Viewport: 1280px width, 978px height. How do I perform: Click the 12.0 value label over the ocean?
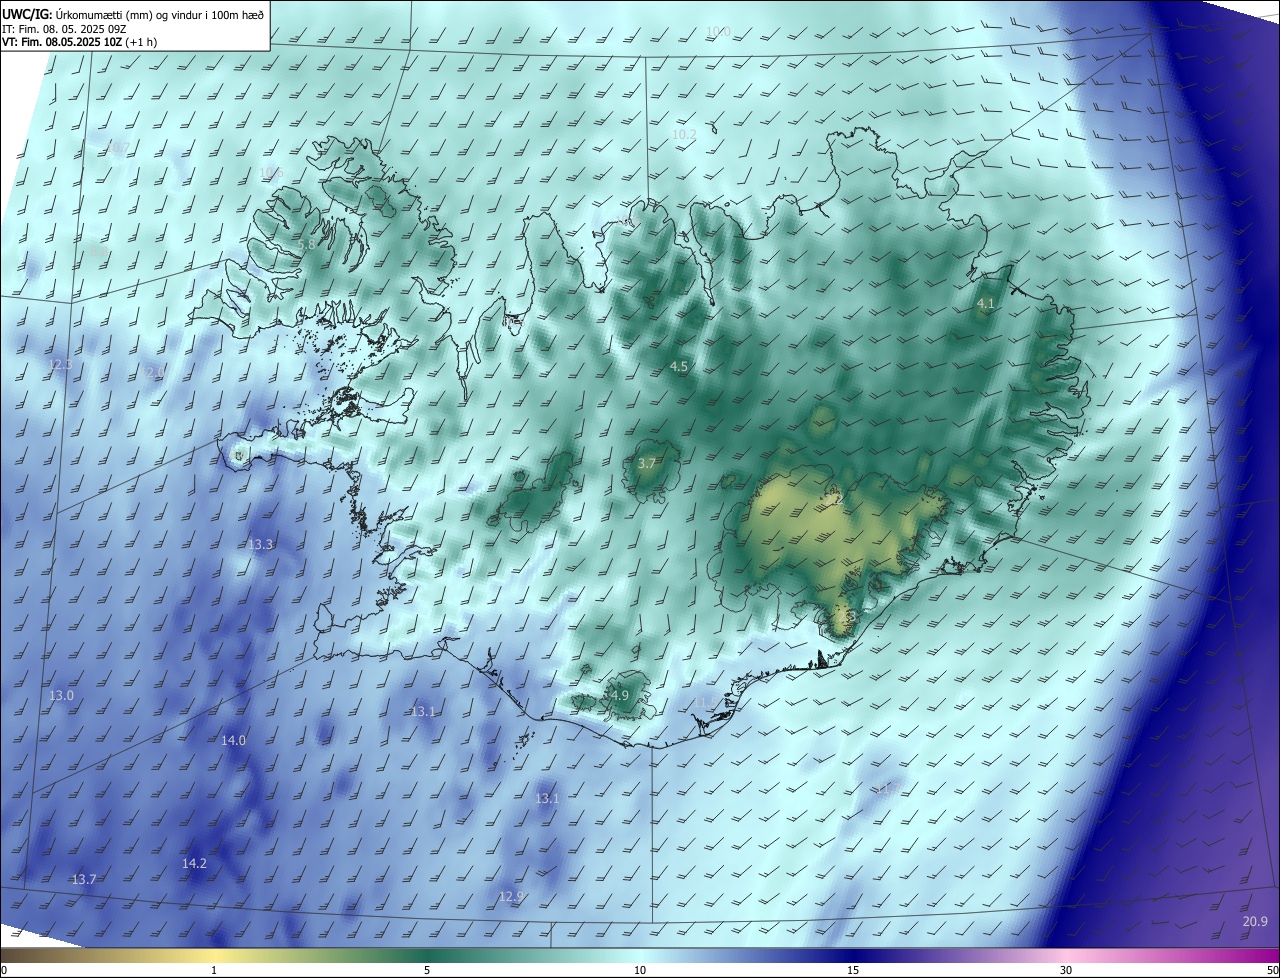[x=154, y=372]
